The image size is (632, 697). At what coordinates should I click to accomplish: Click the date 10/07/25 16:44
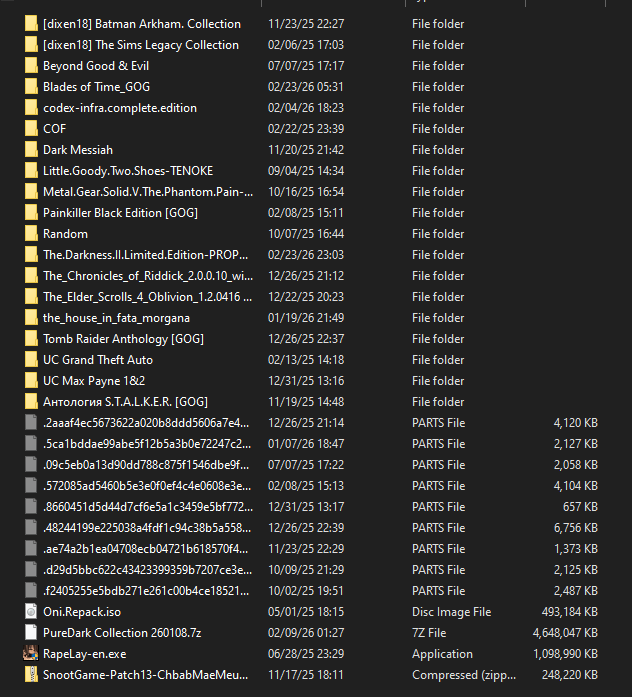tap(306, 234)
